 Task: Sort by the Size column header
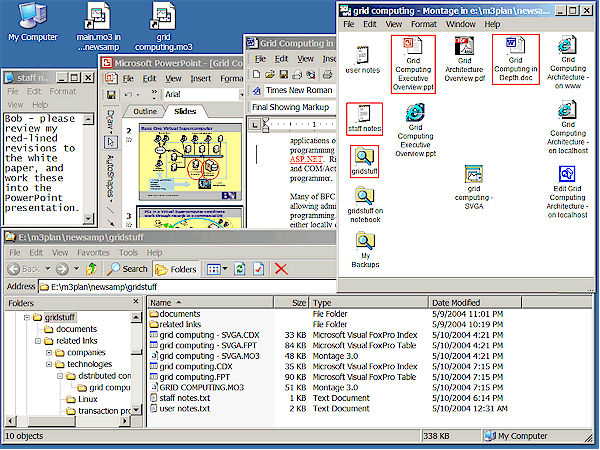[x=292, y=303]
